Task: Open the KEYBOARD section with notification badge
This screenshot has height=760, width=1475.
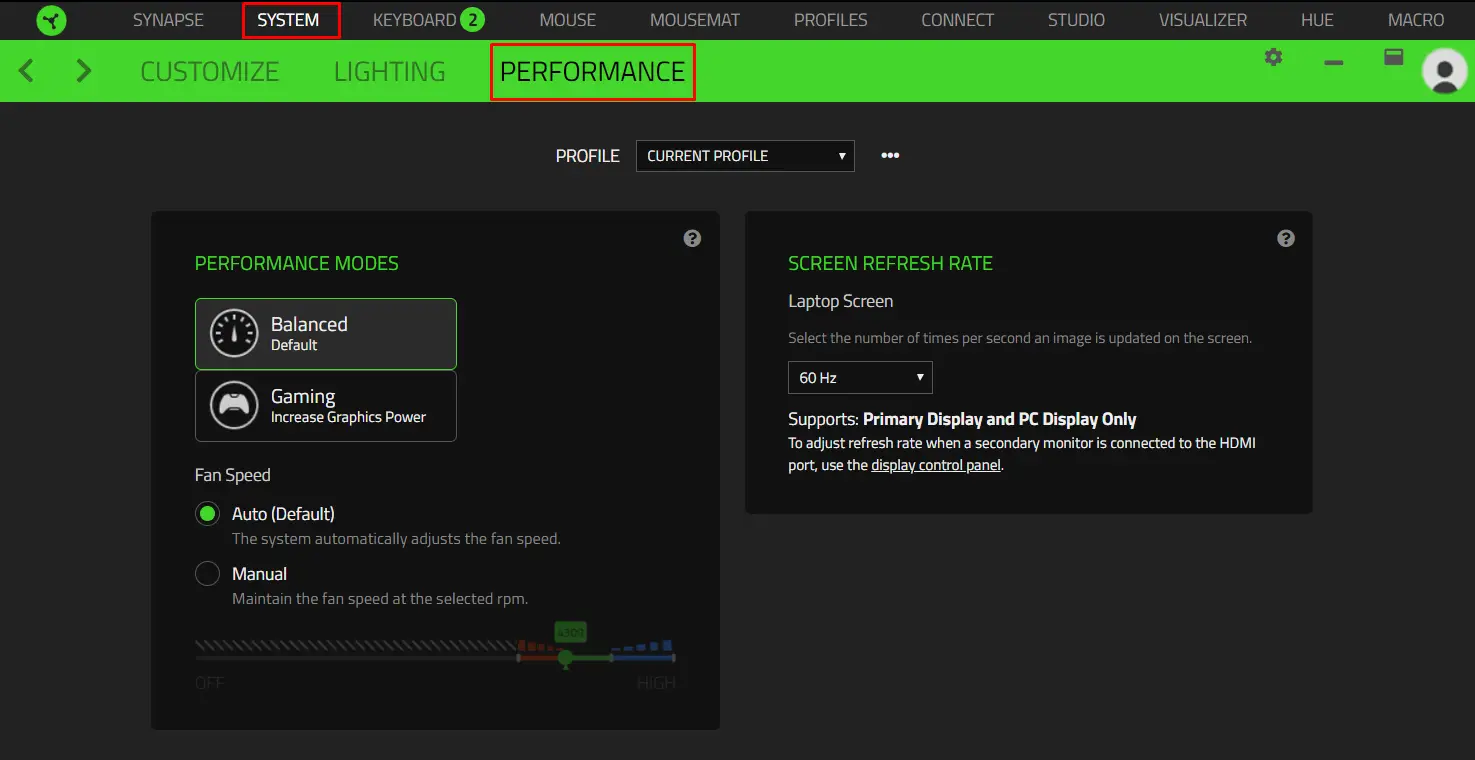Action: click(420, 20)
